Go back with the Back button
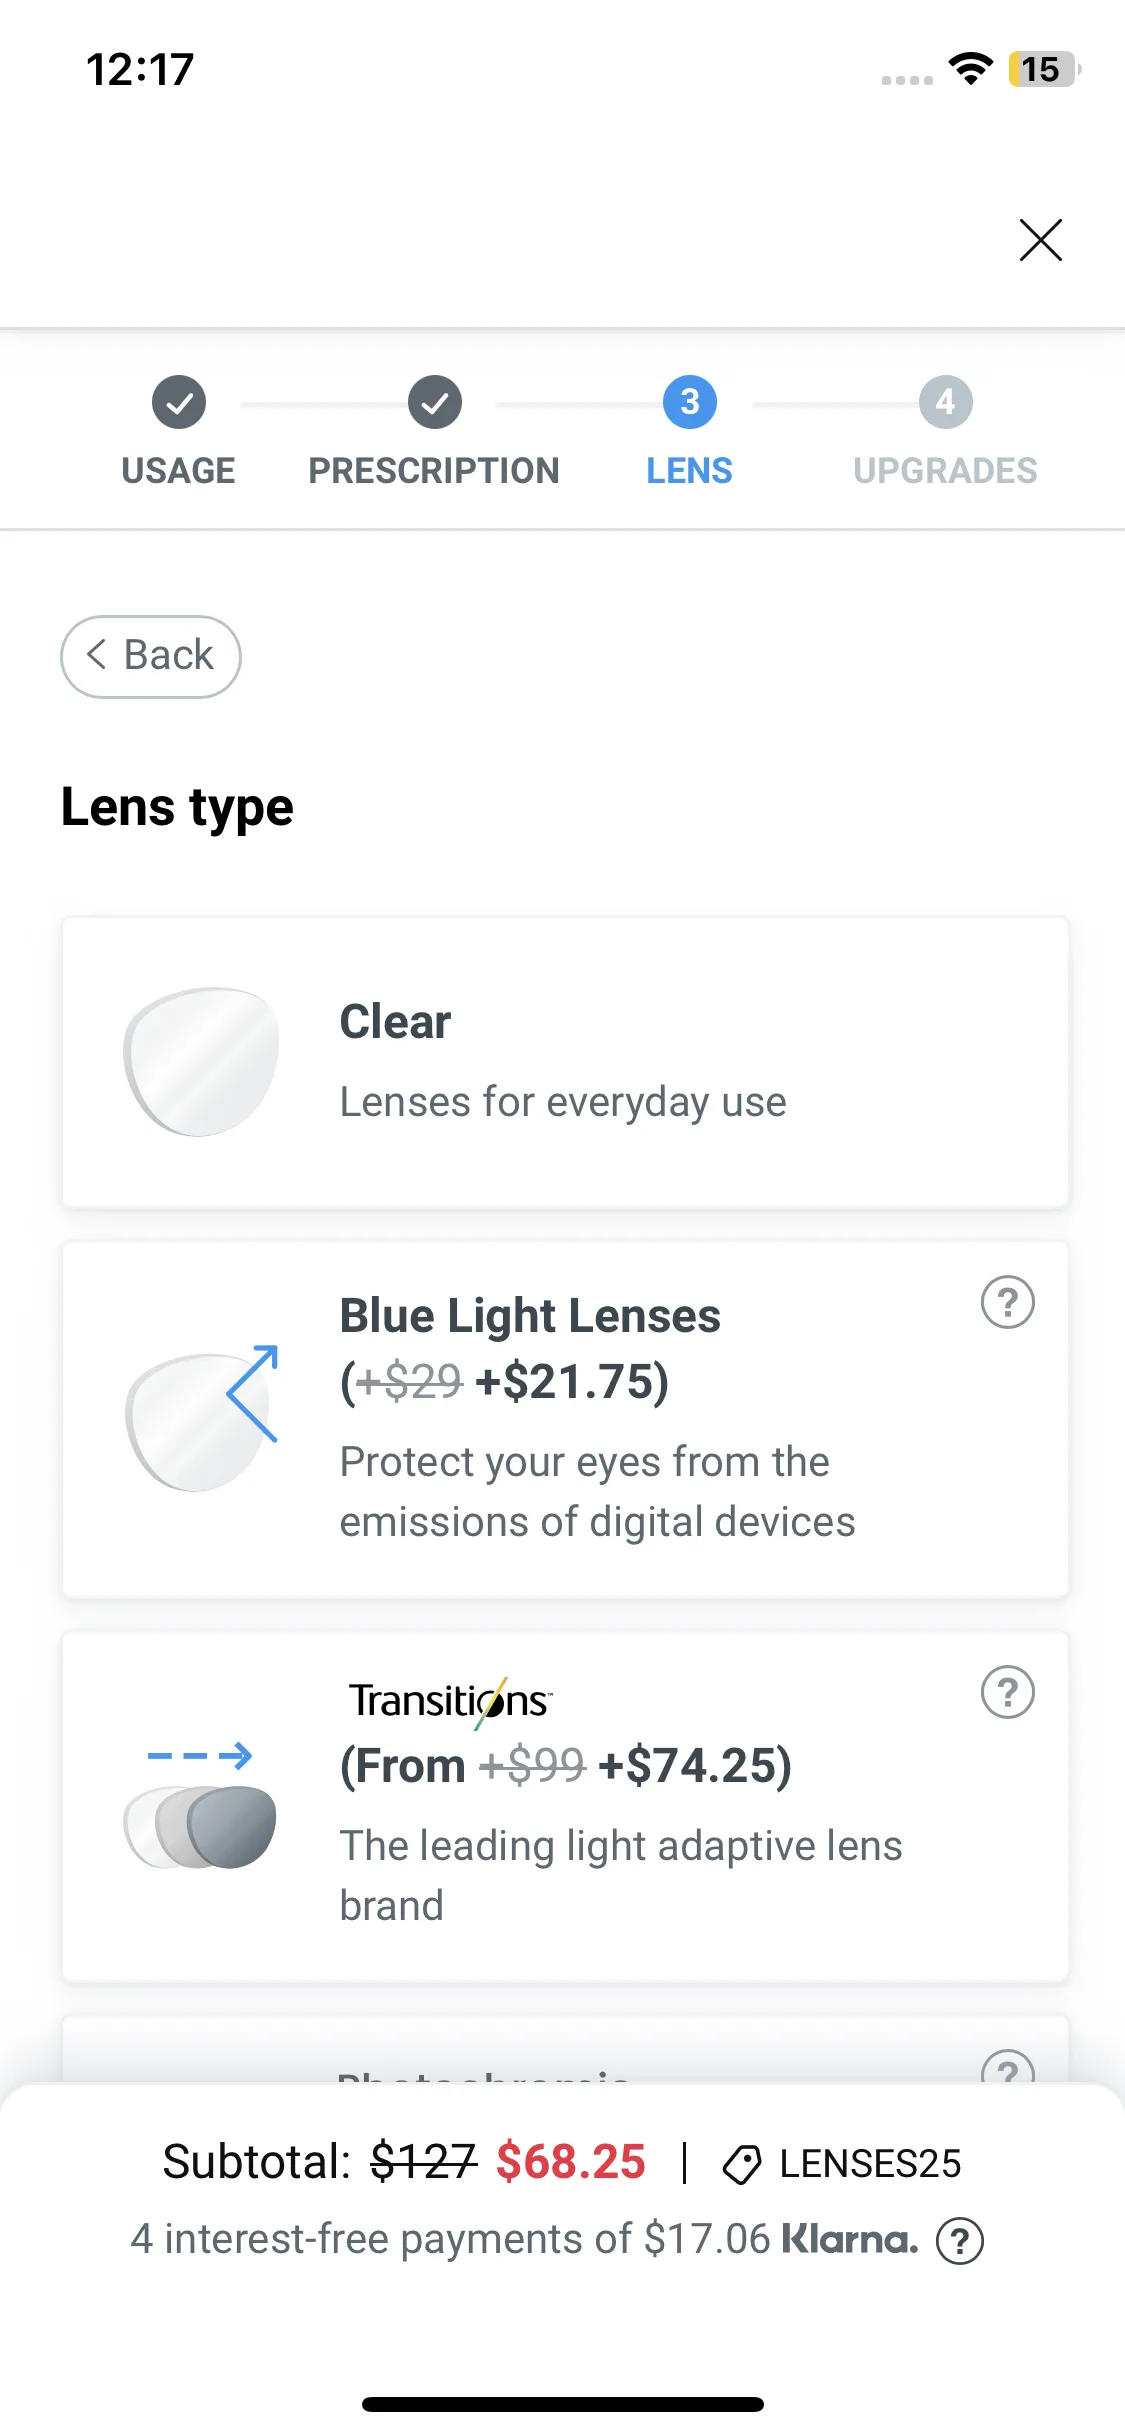The image size is (1125, 2436). pyautogui.click(x=151, y=656)
